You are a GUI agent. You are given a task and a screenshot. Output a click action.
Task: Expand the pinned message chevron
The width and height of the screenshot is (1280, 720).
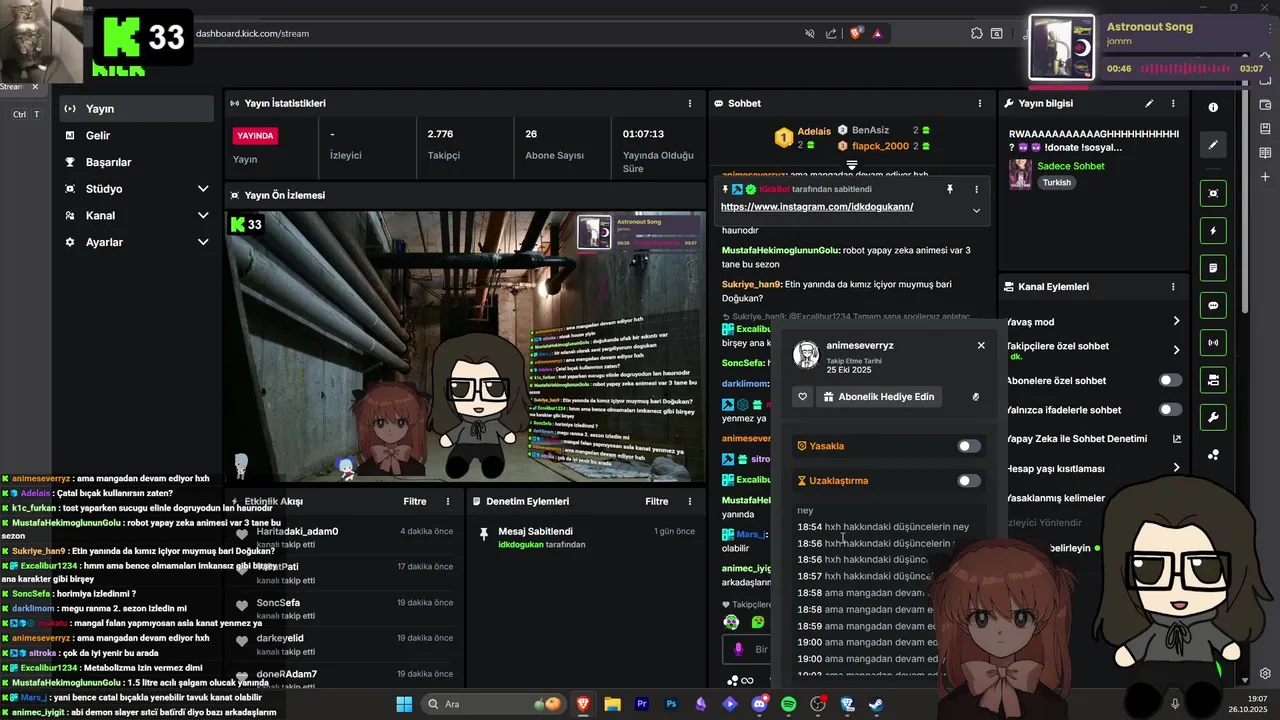976,210
